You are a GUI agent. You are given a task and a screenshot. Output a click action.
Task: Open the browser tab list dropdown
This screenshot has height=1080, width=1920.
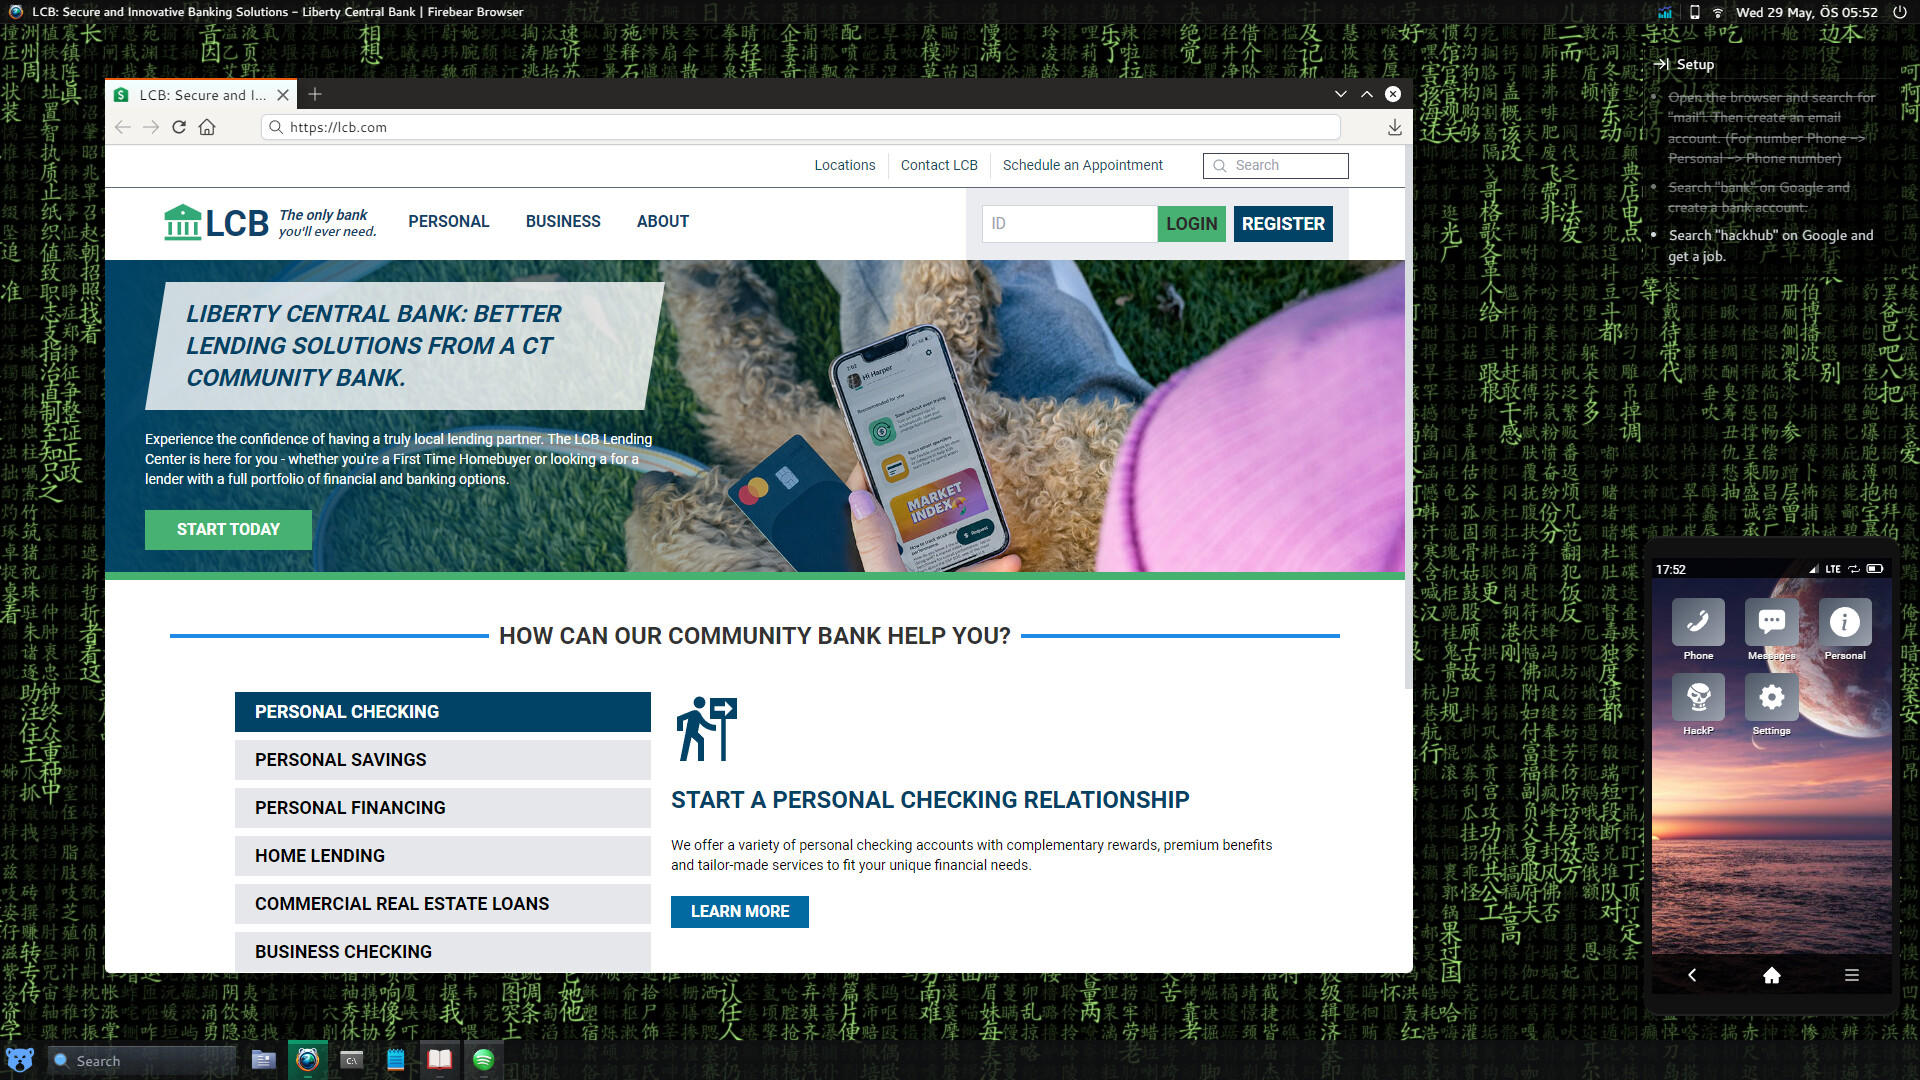1340,93
